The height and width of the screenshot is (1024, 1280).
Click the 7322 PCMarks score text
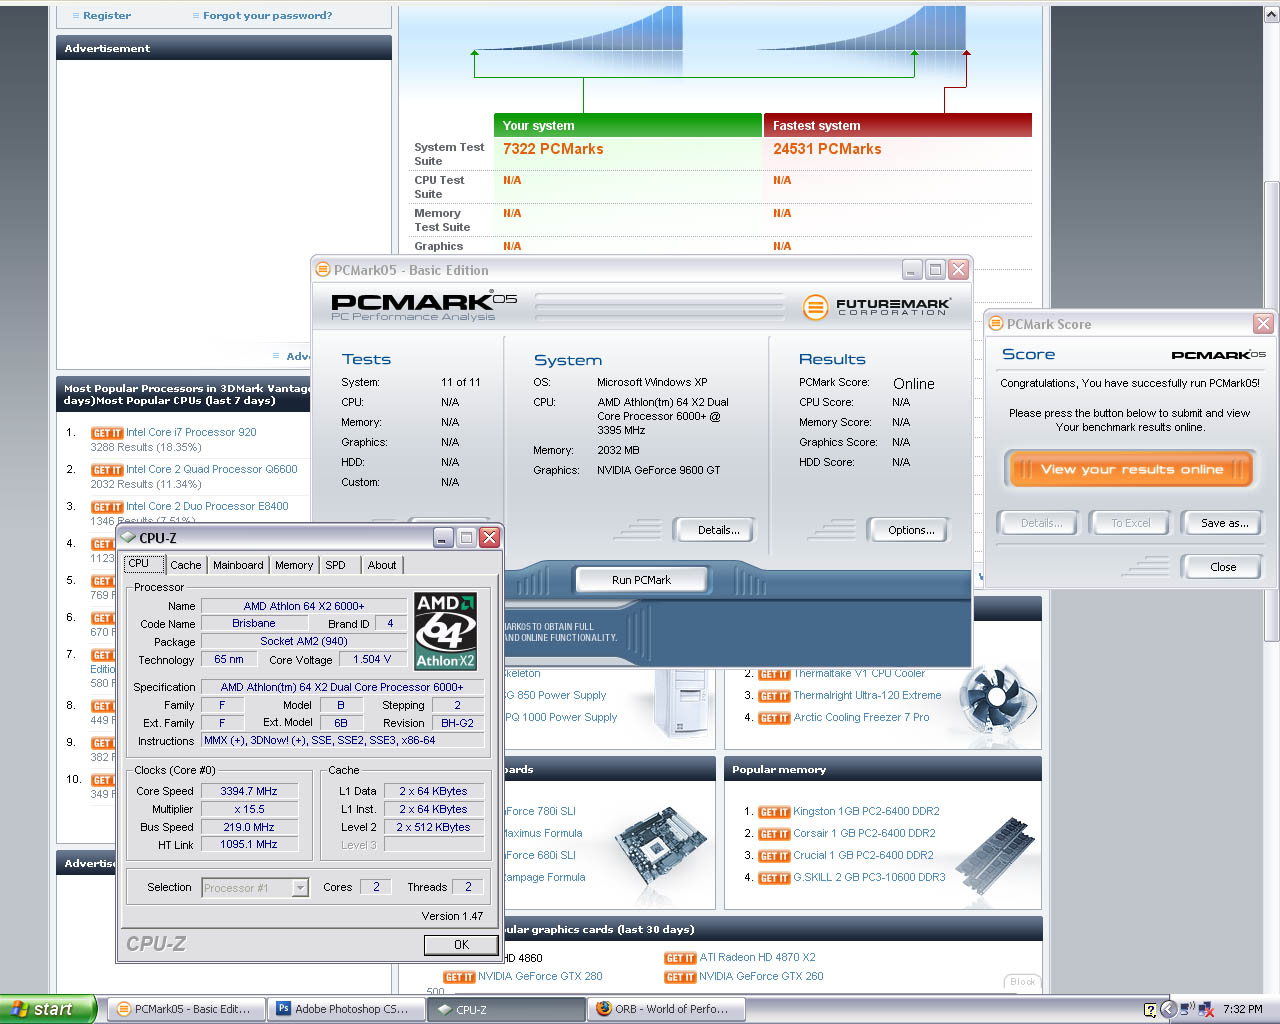pyautogui.click(x=553, y=149)
